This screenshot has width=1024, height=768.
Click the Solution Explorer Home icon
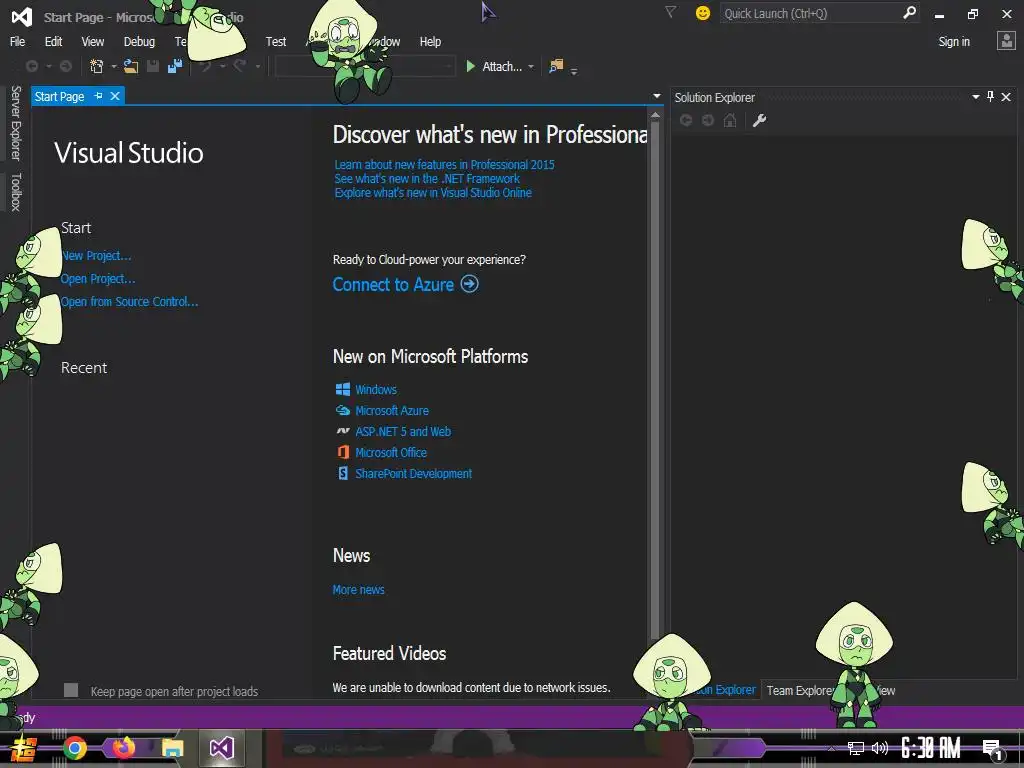point(730,120)
